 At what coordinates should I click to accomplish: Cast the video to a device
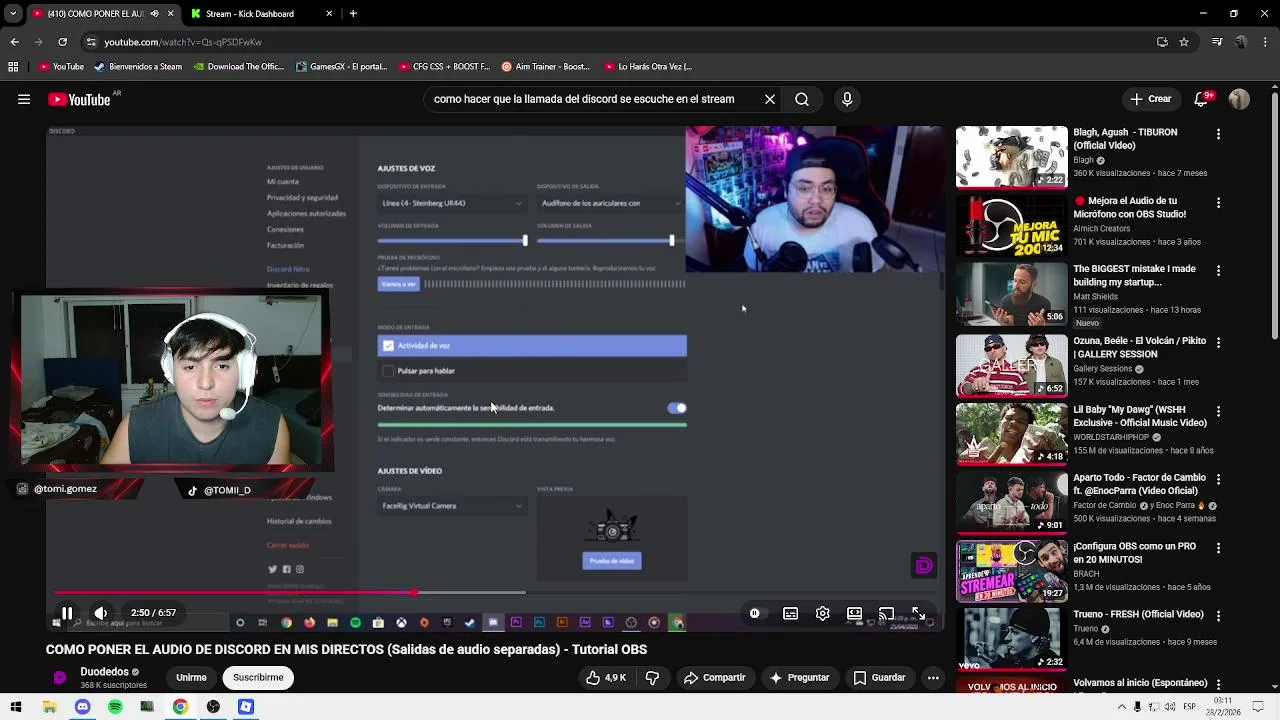click(x=886, y=613)
